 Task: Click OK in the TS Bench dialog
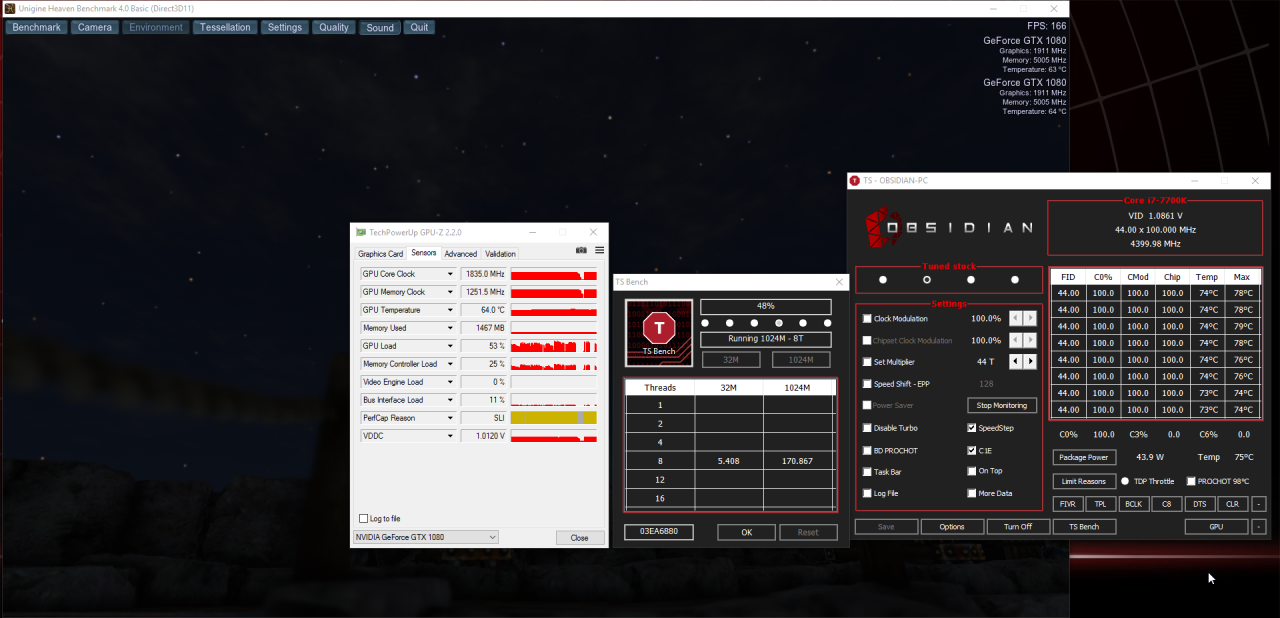coord(746,532)
